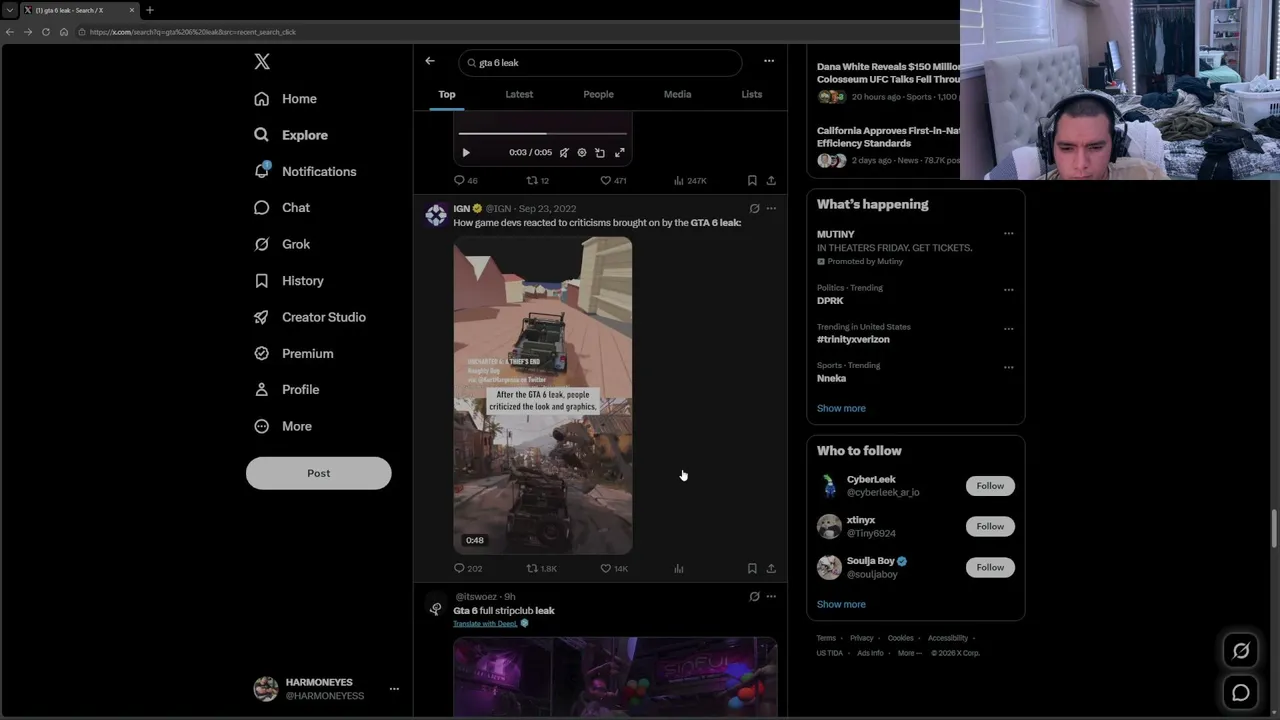1280x720 pixels.
Task: Open floating chat messages button
Action: pyautogui.click(x=1241, y=692)
